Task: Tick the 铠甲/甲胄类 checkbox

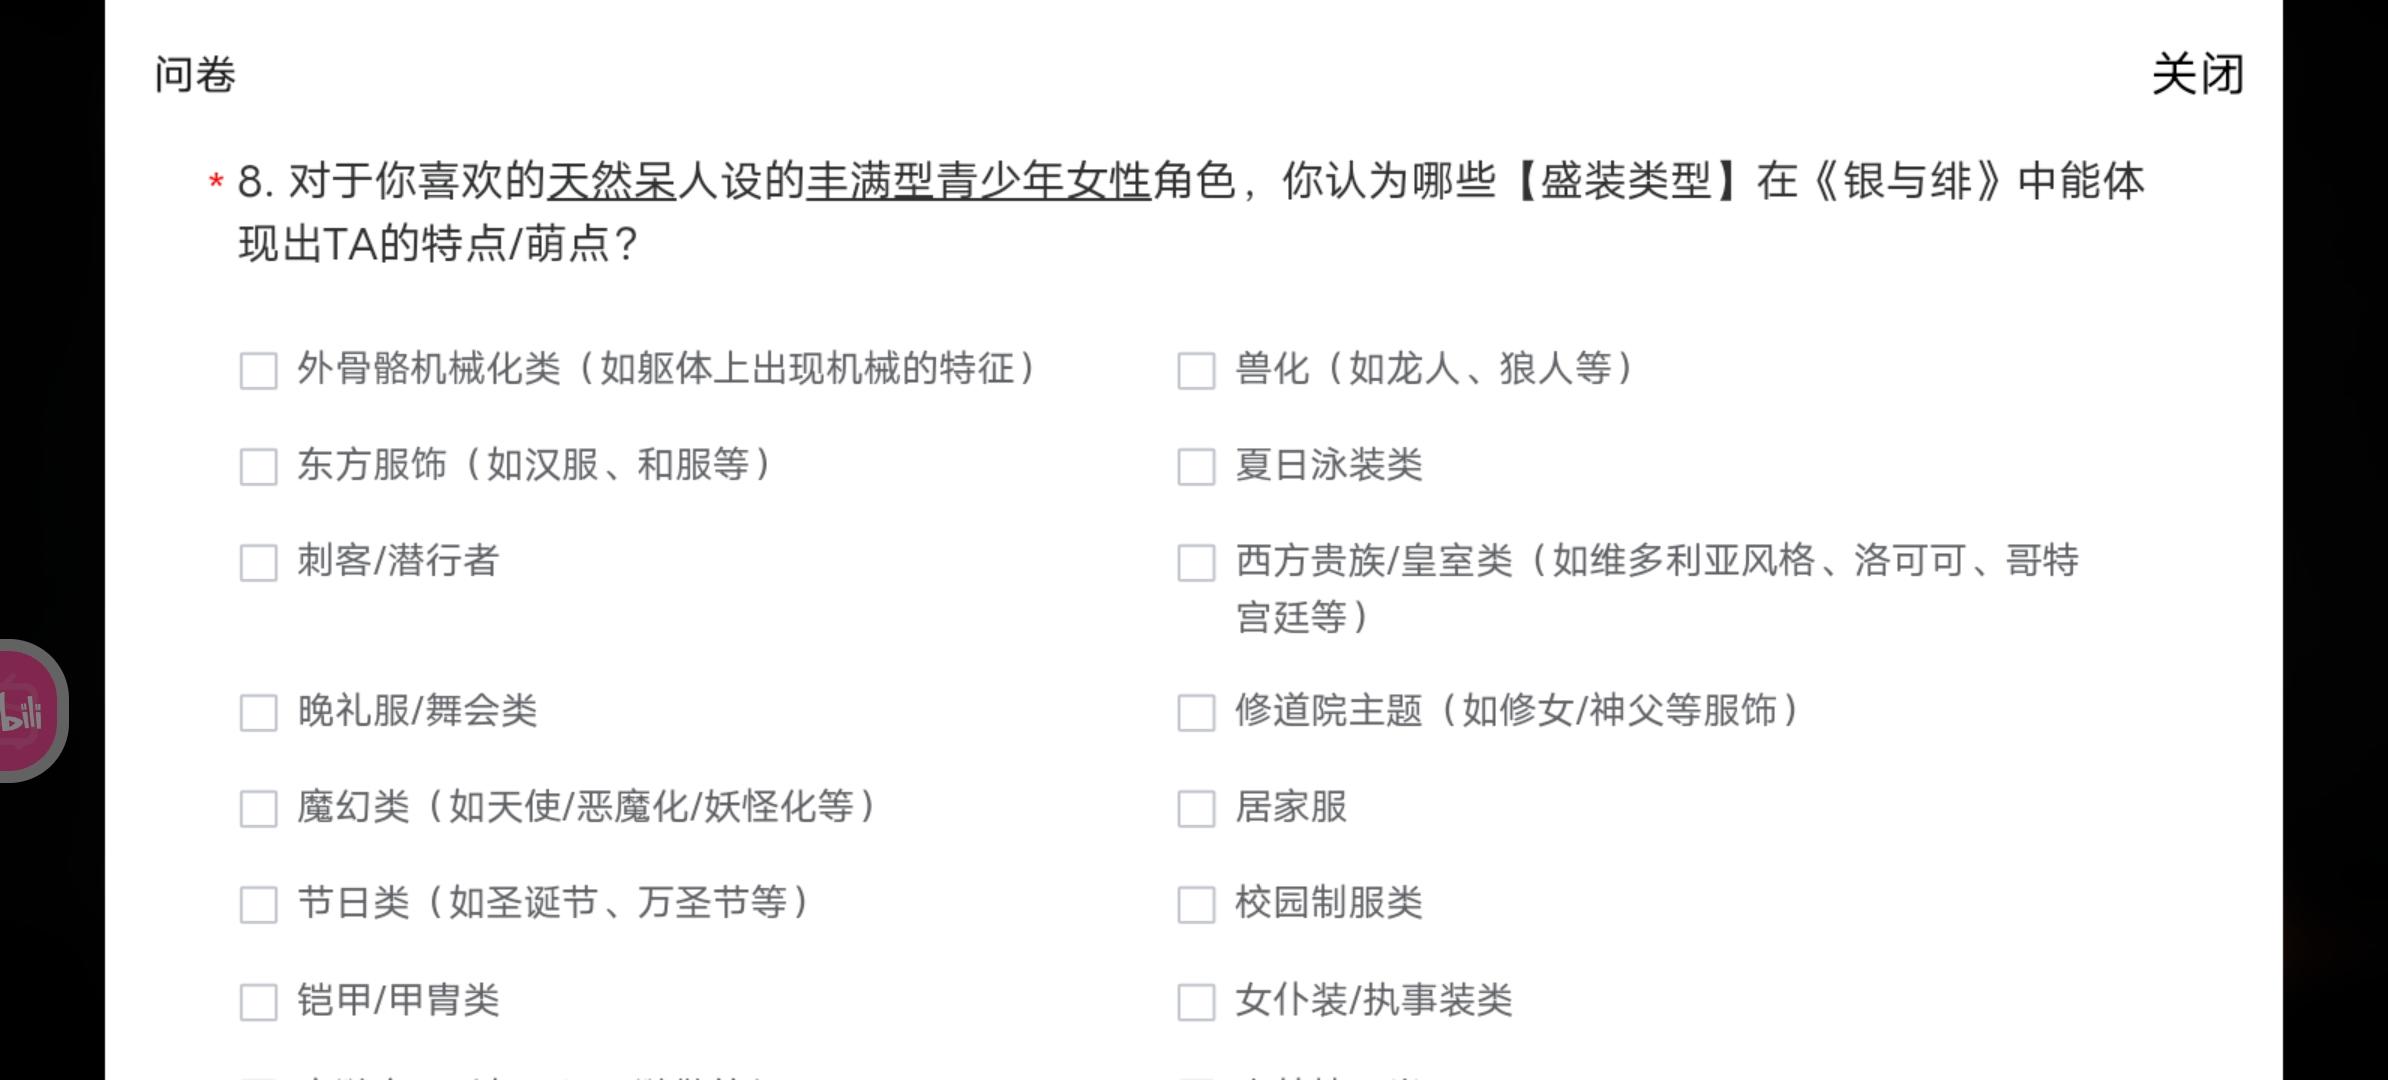Action: (258, 1001)
